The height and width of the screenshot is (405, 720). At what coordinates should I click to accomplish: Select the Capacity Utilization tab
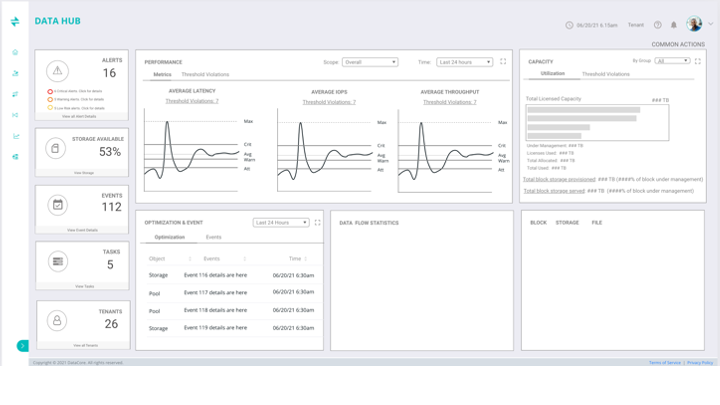(x=553, y=73)
